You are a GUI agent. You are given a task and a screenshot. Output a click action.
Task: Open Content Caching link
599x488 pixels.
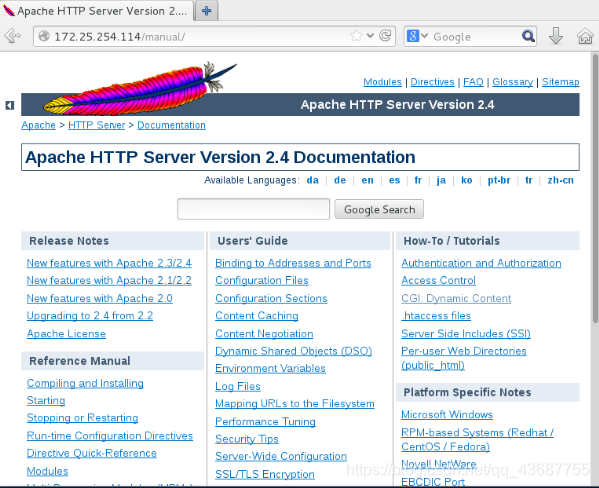coord(257,316)
